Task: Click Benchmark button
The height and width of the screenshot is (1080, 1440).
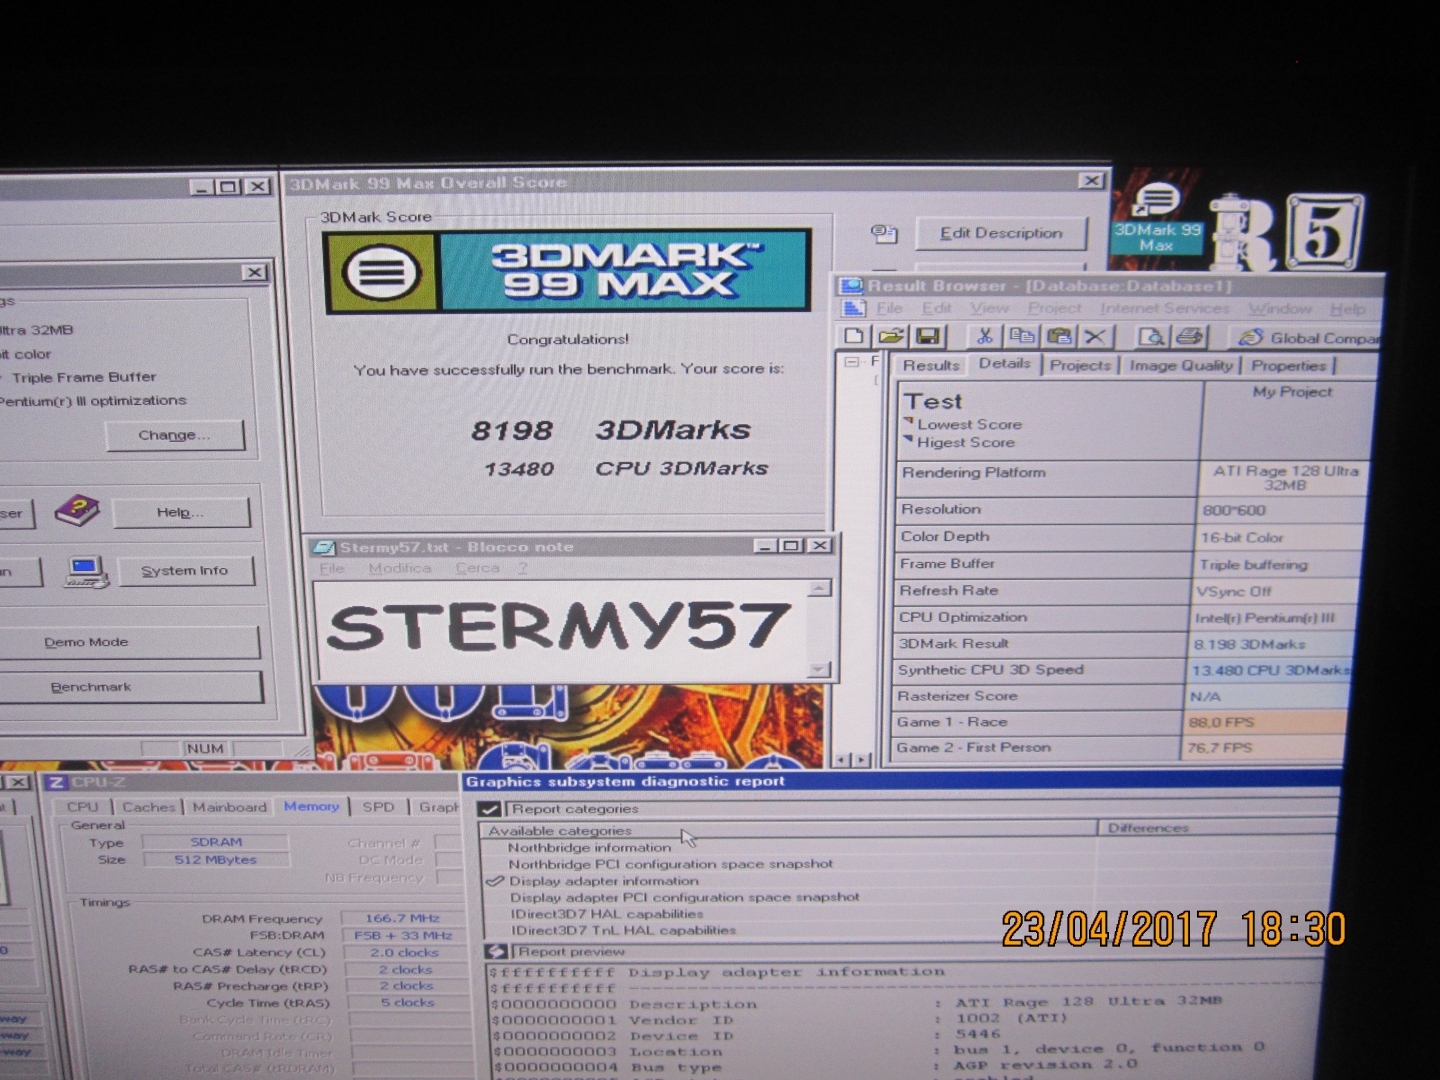Action: (130, 687)
